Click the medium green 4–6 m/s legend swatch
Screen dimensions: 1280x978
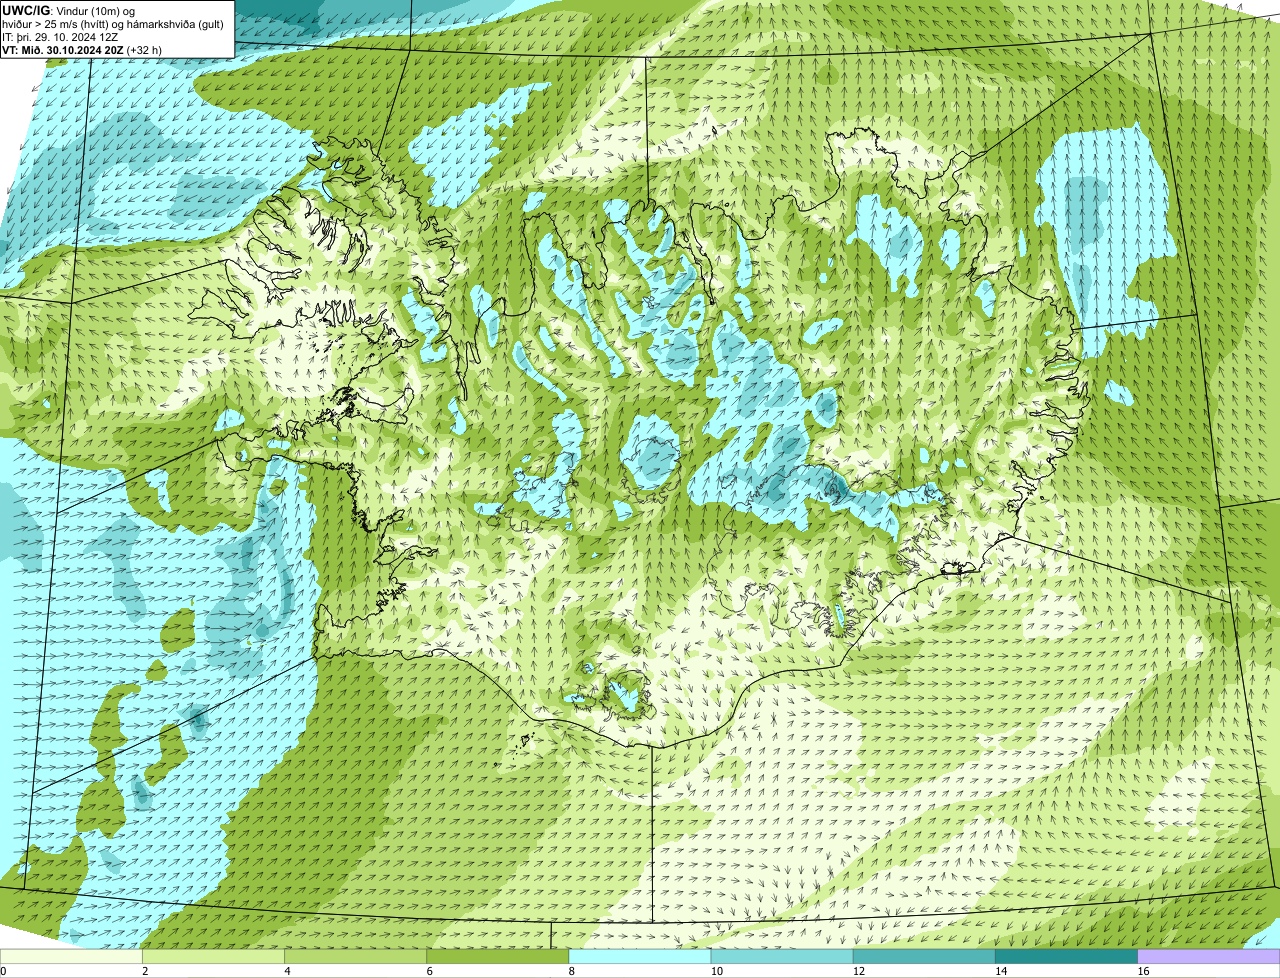[355, 956]
